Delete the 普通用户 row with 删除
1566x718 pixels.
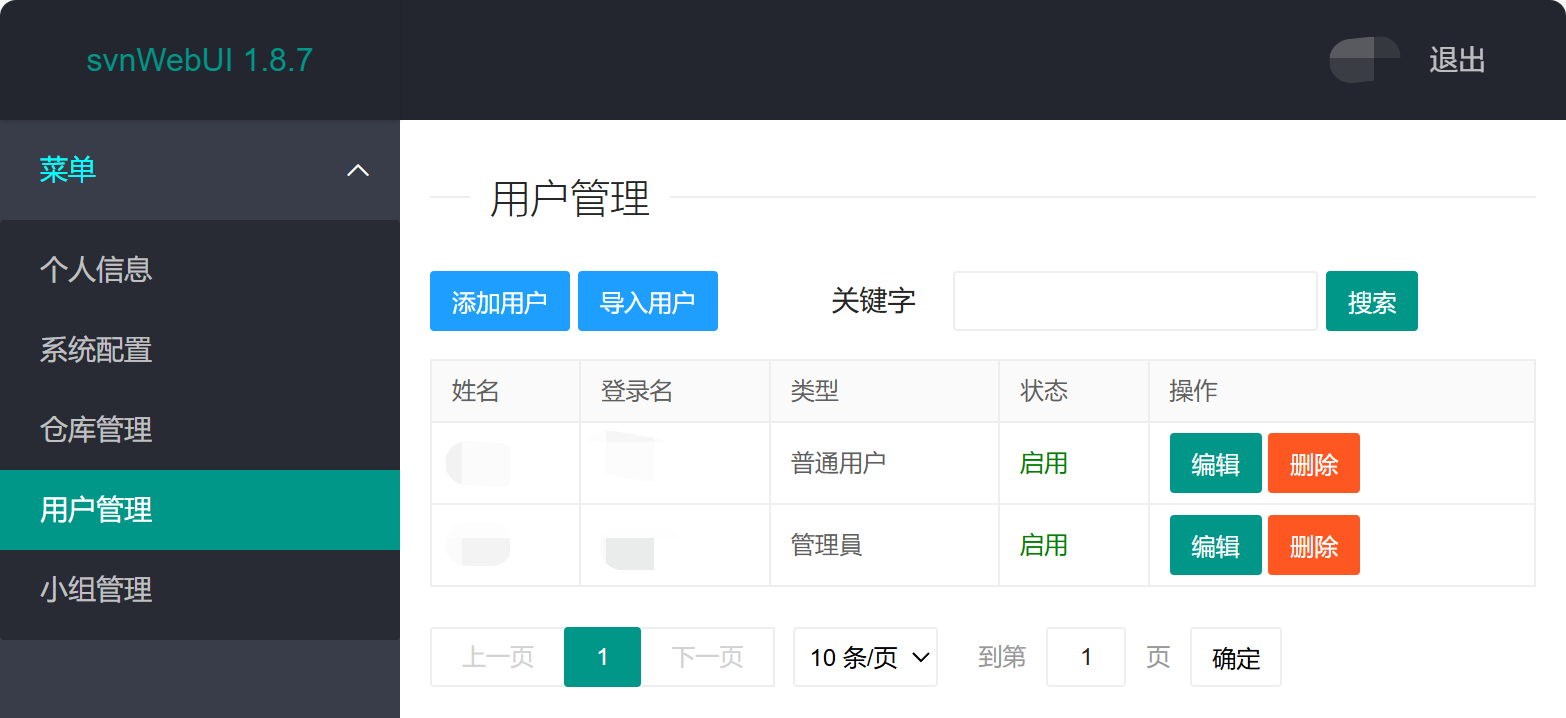(x=1313, y=464)
